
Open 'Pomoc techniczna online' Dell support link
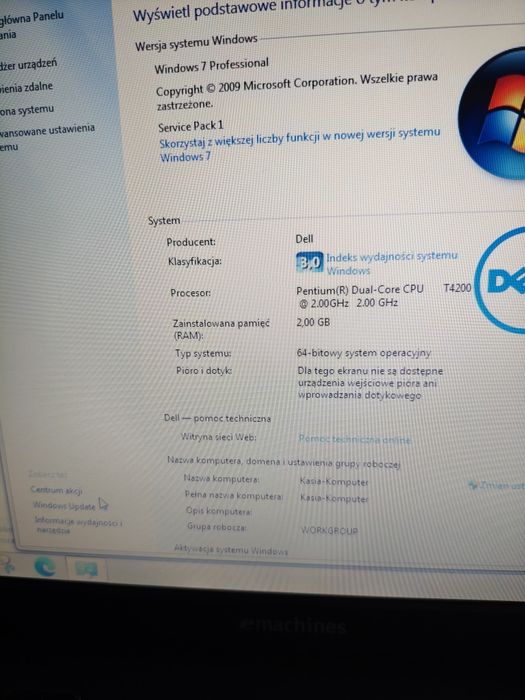tap(354, 439)
